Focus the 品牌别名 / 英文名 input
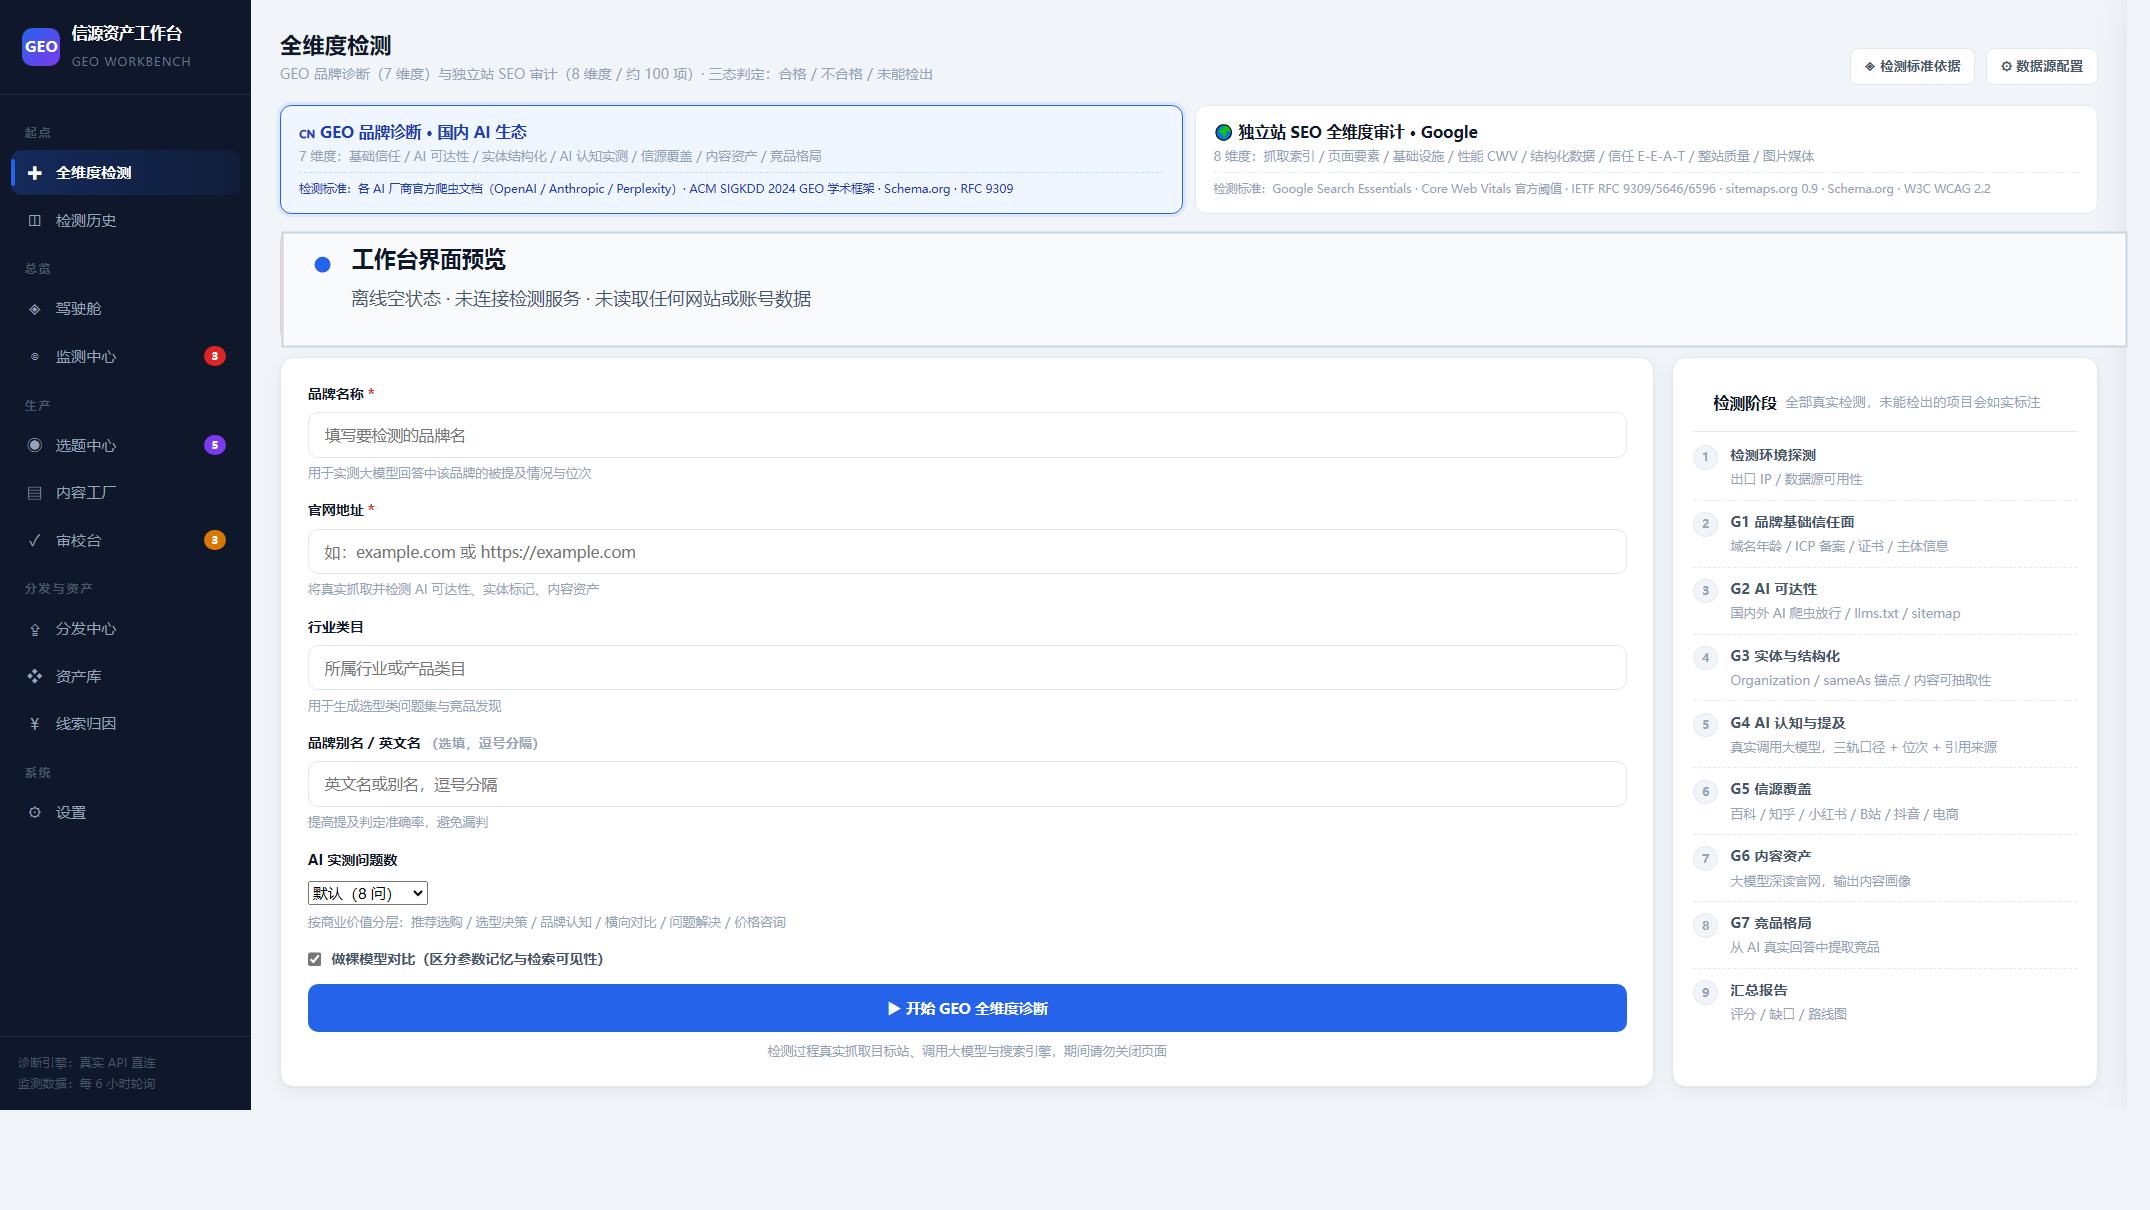 click(x=967, y=784)
